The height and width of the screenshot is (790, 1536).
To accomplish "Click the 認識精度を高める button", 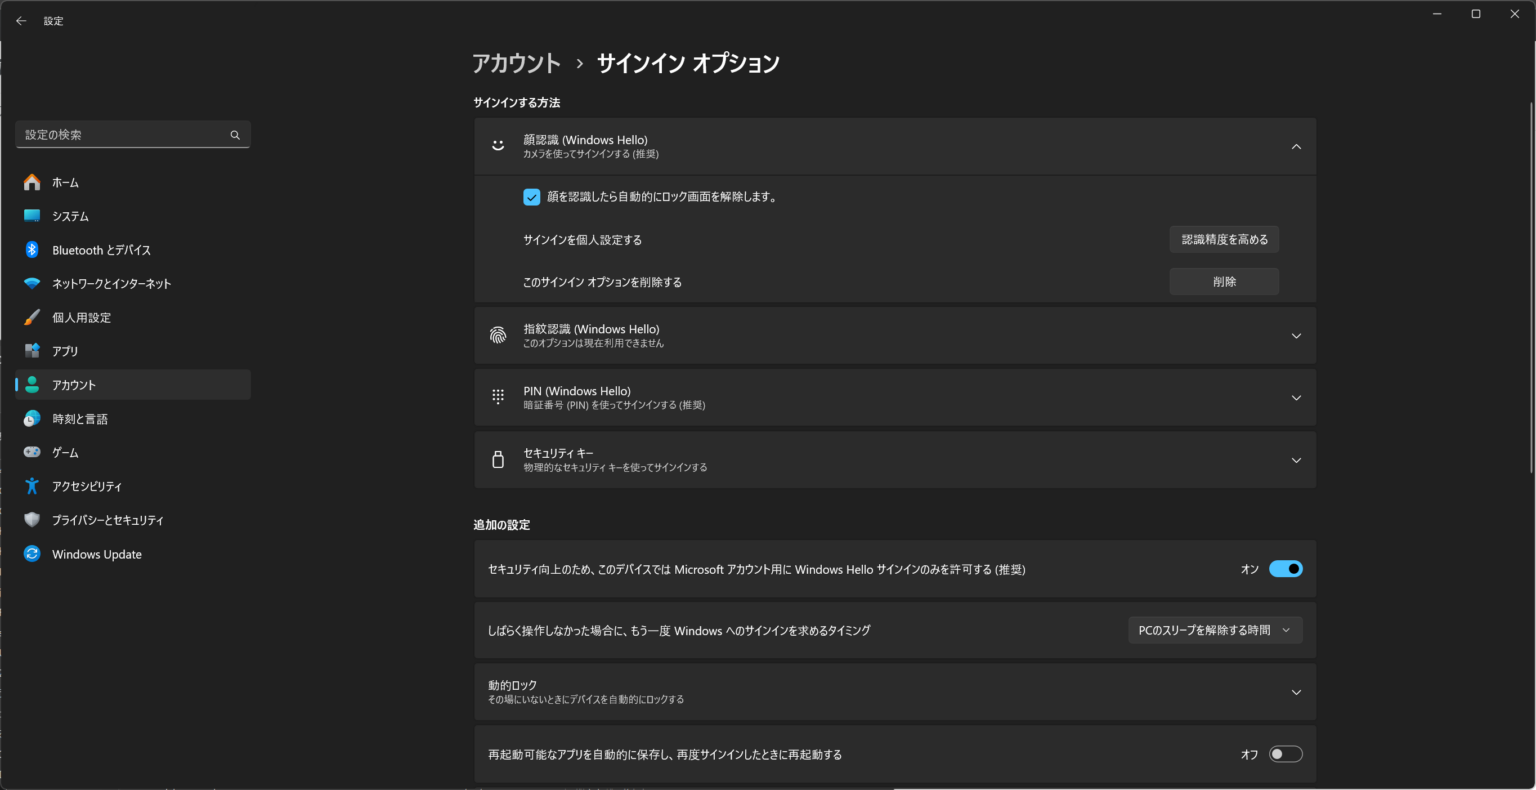I will pyautogui.click(x=1223, y=239).
